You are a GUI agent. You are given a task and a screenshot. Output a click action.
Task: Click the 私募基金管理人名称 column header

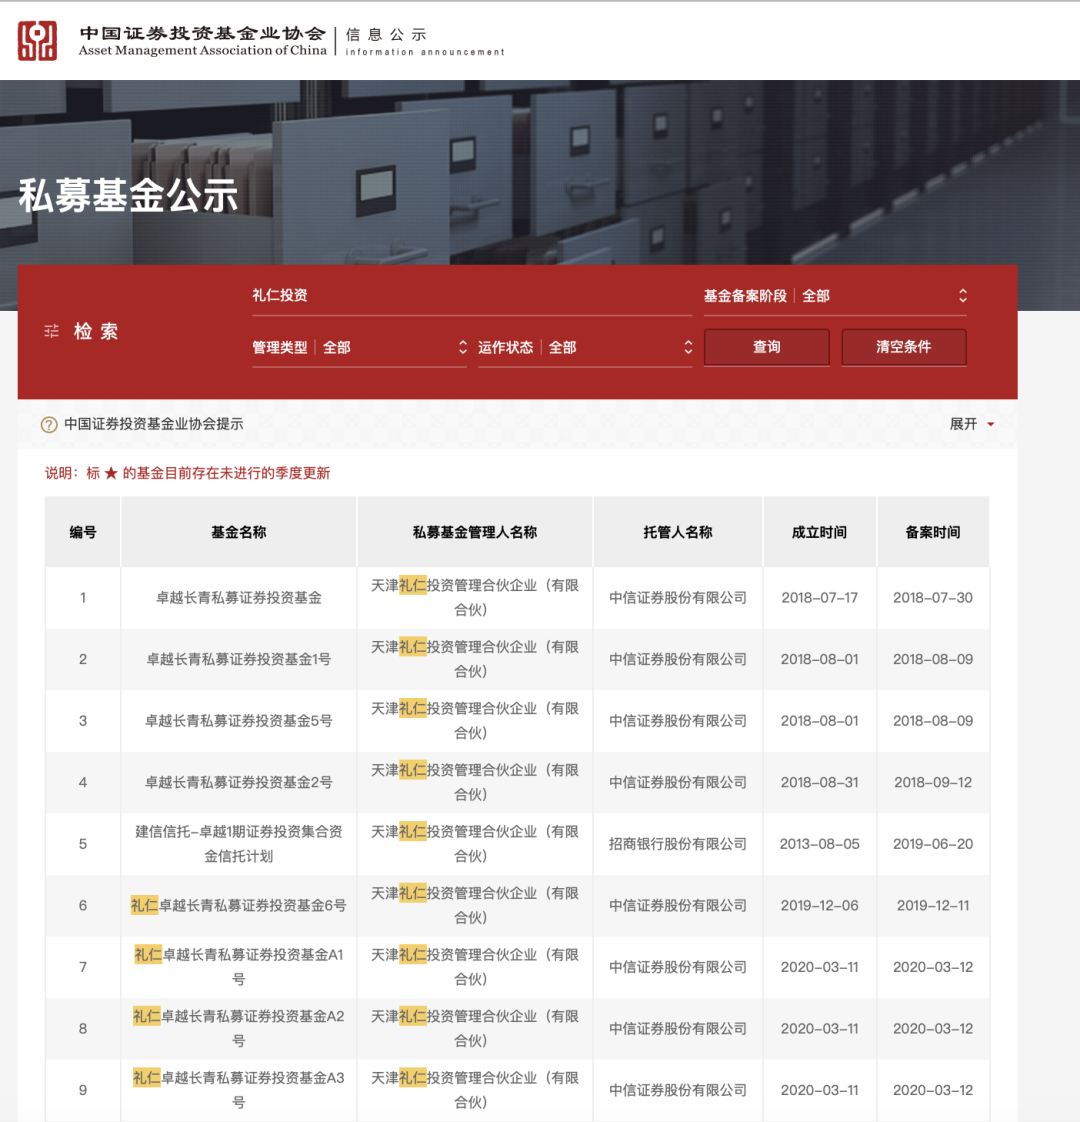coord(475,532)
